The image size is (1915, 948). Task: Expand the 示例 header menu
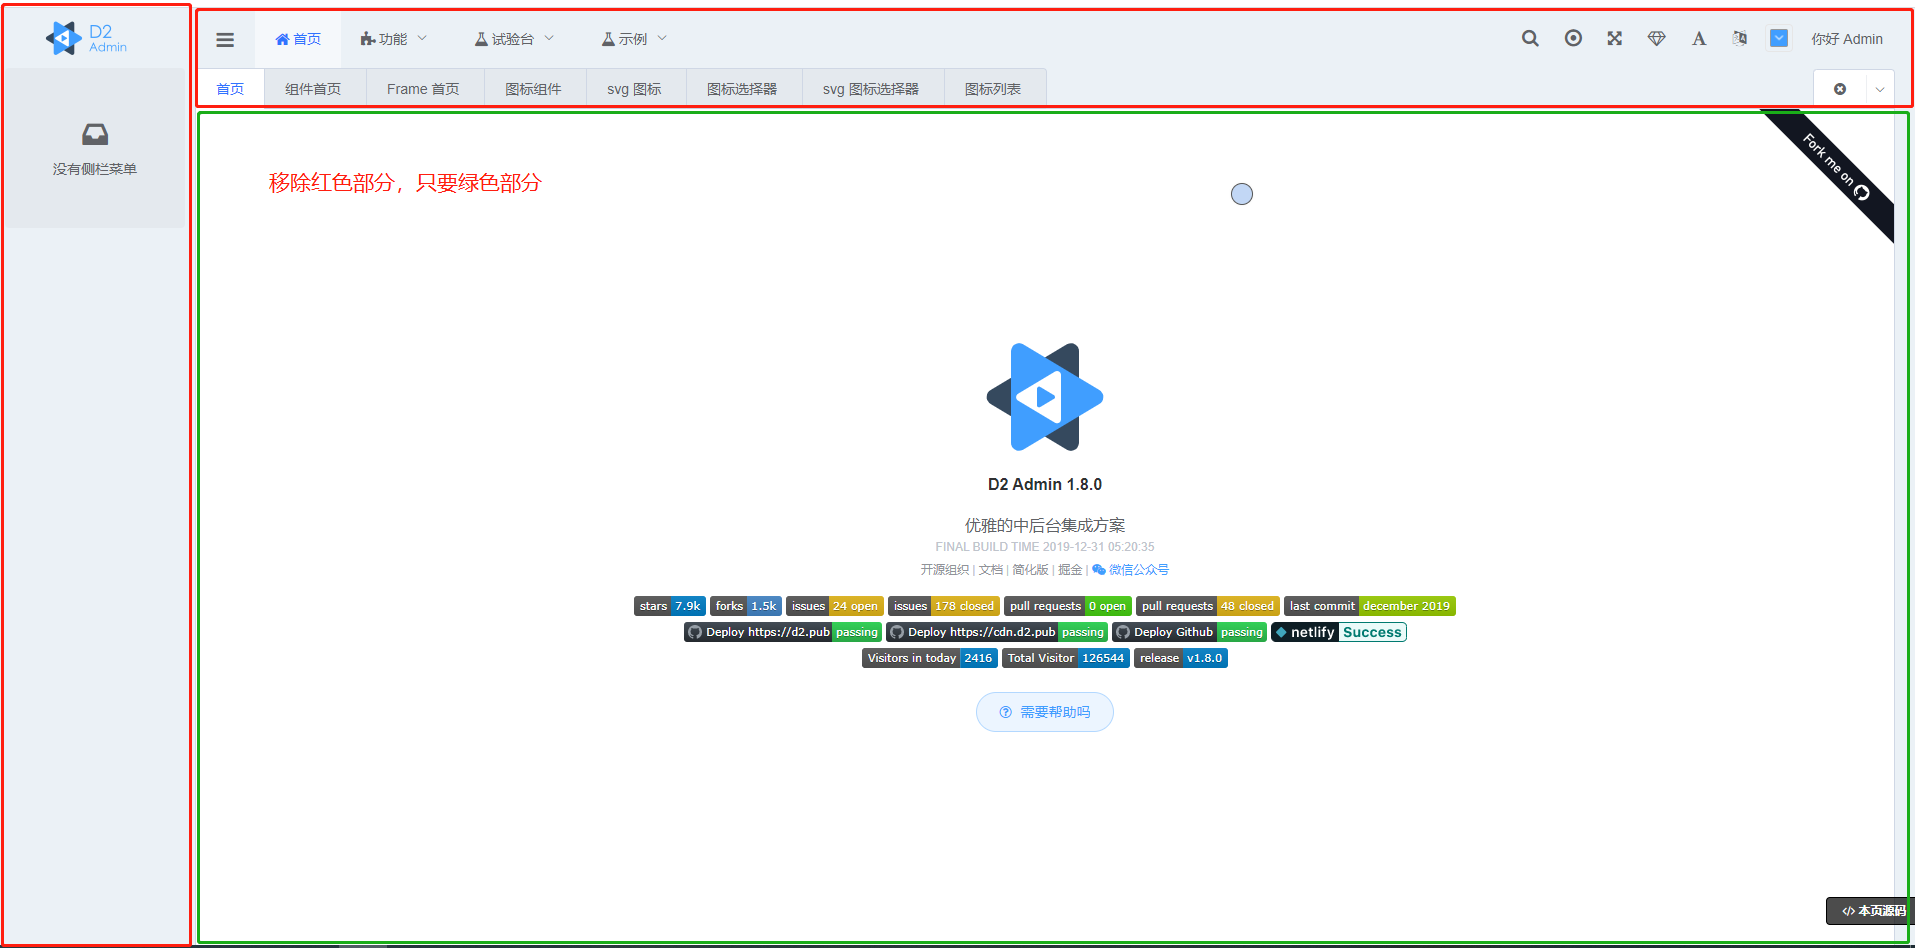tap(634, 39)
